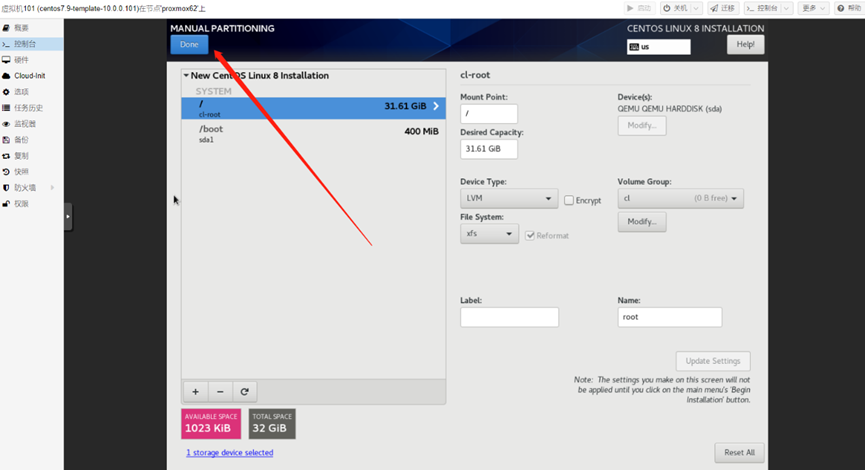The image size is (865, 470).
Task: Click the Name field containing root
Action: [670, 317]
